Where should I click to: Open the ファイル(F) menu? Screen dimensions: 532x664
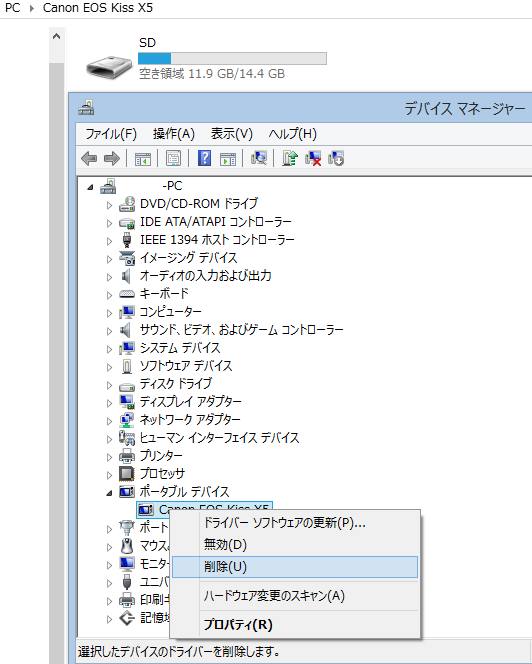click(x=111, y=134)
